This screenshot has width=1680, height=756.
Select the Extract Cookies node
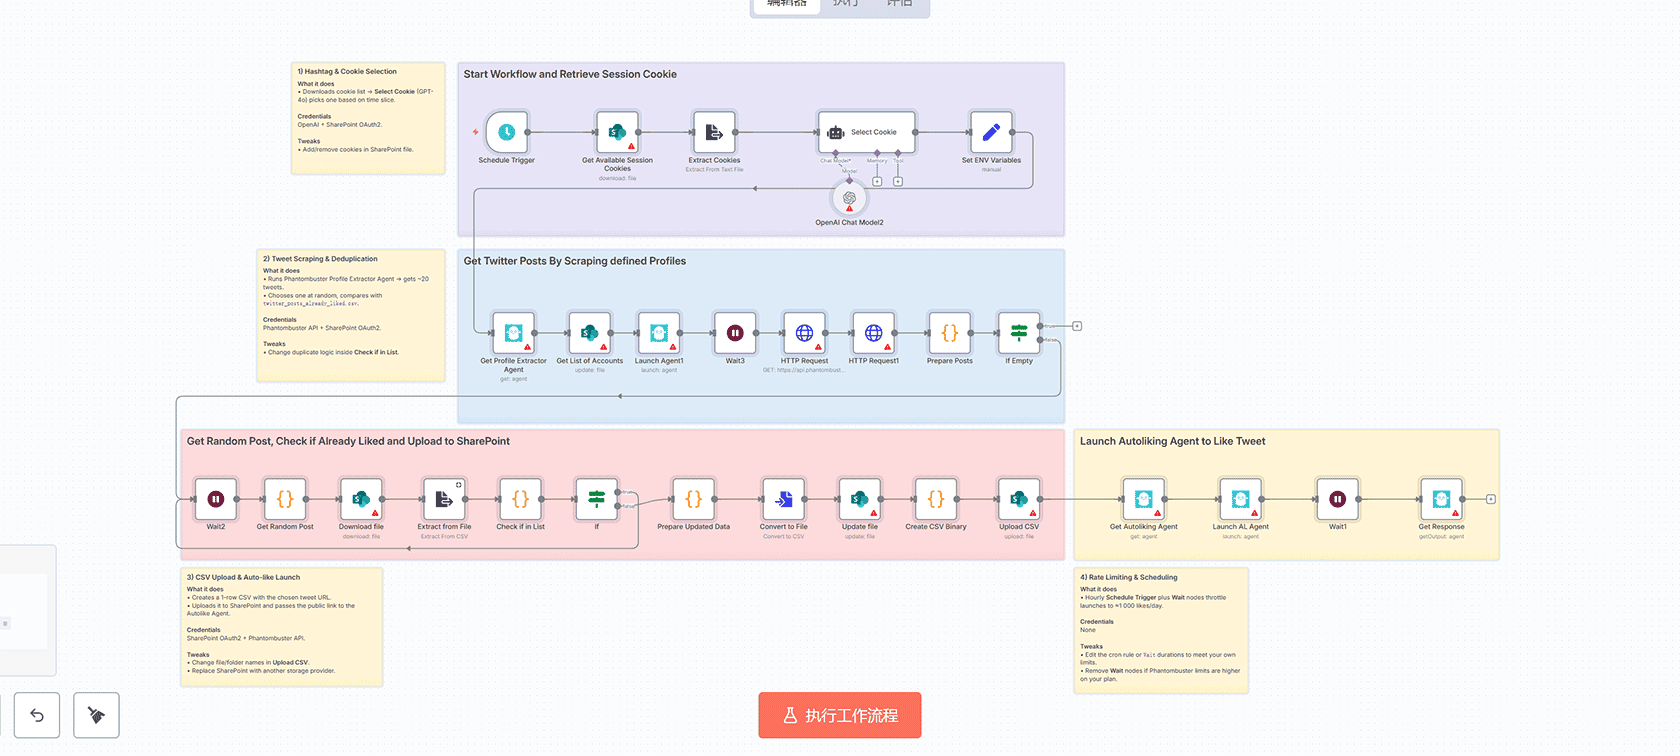714,132
